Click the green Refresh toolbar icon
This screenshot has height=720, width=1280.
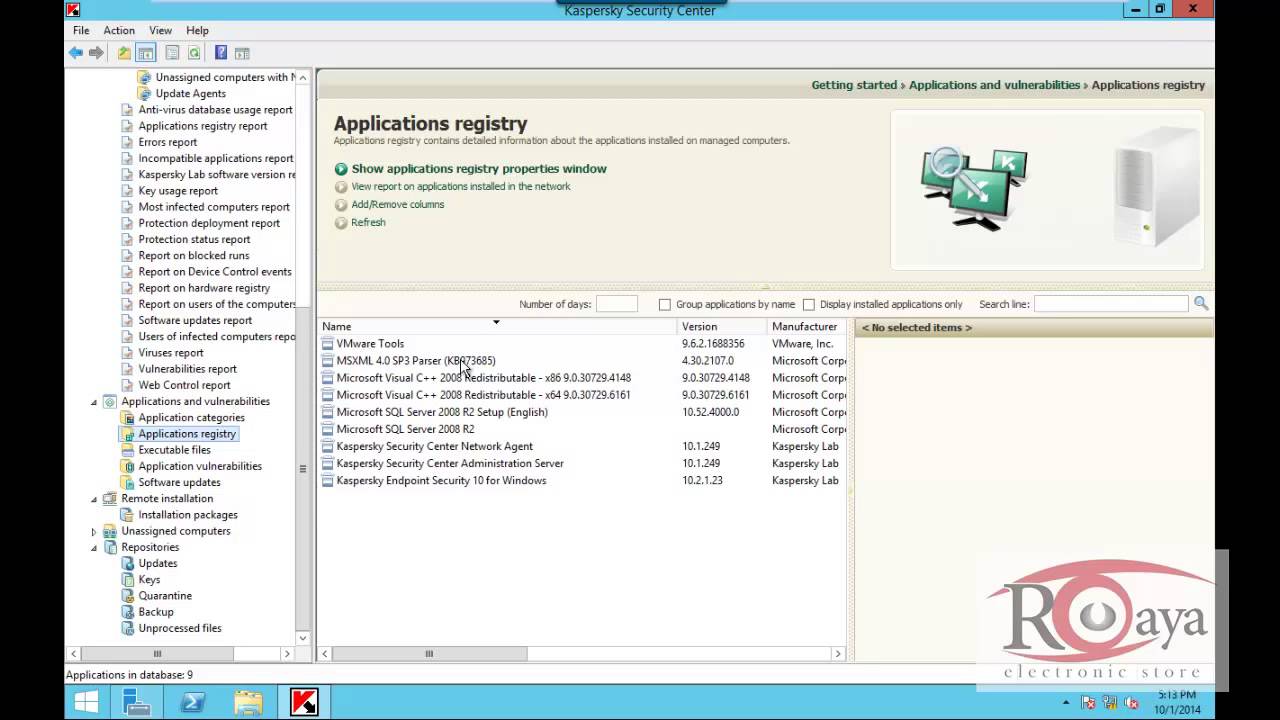pos(194,53)
